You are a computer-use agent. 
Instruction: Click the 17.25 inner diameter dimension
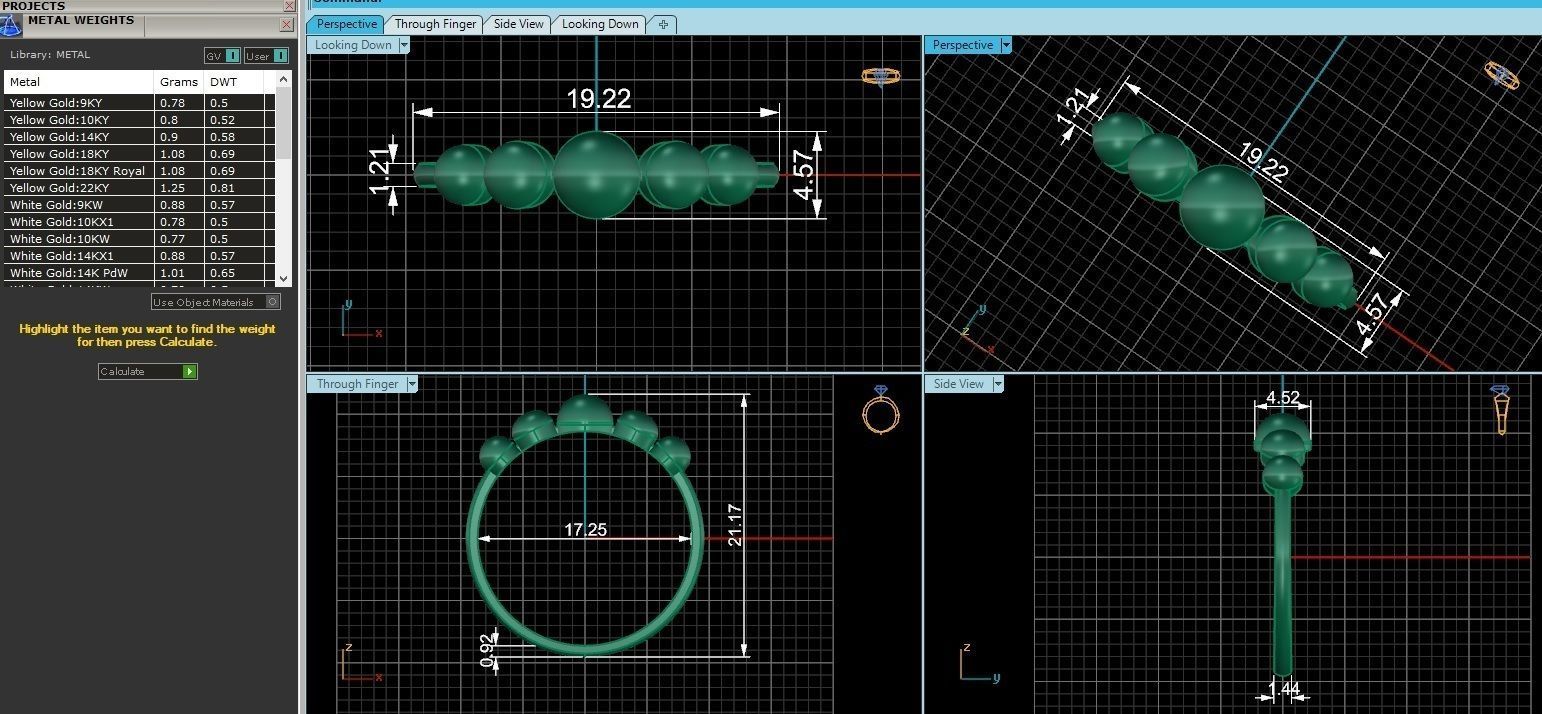pos(585,530)
